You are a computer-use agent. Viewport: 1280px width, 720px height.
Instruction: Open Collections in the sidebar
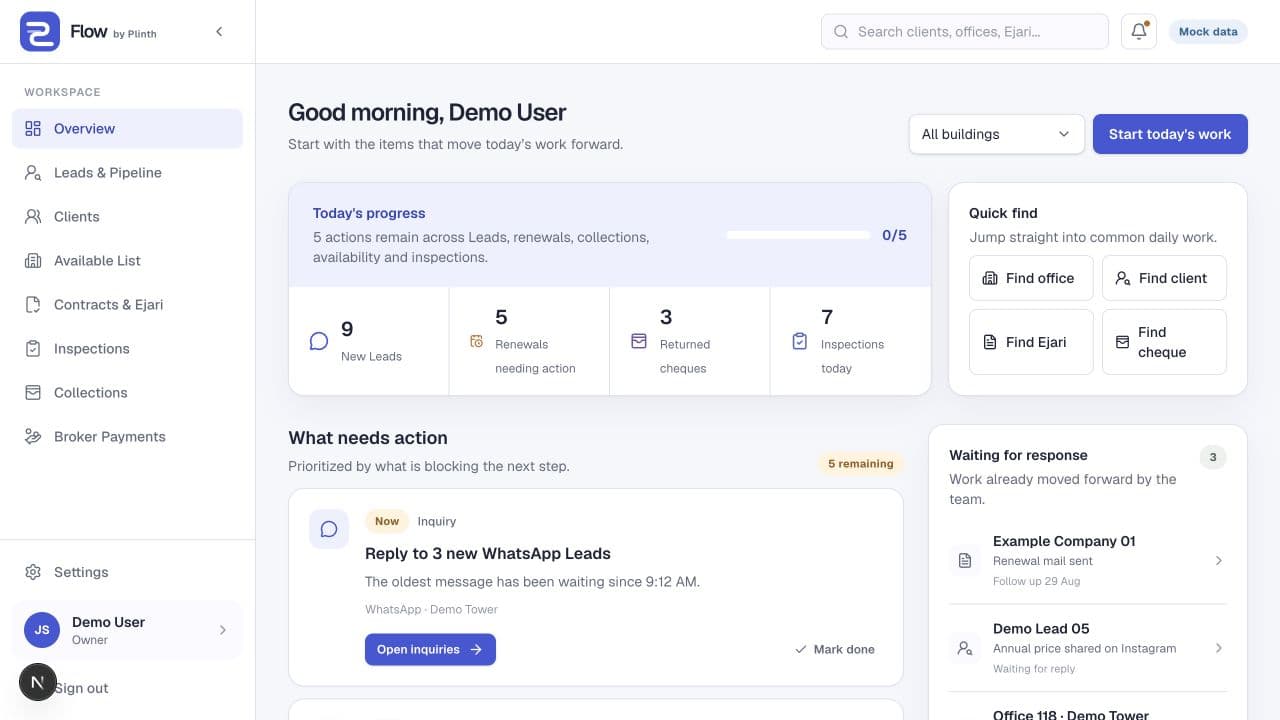click(x=127, y=392)
